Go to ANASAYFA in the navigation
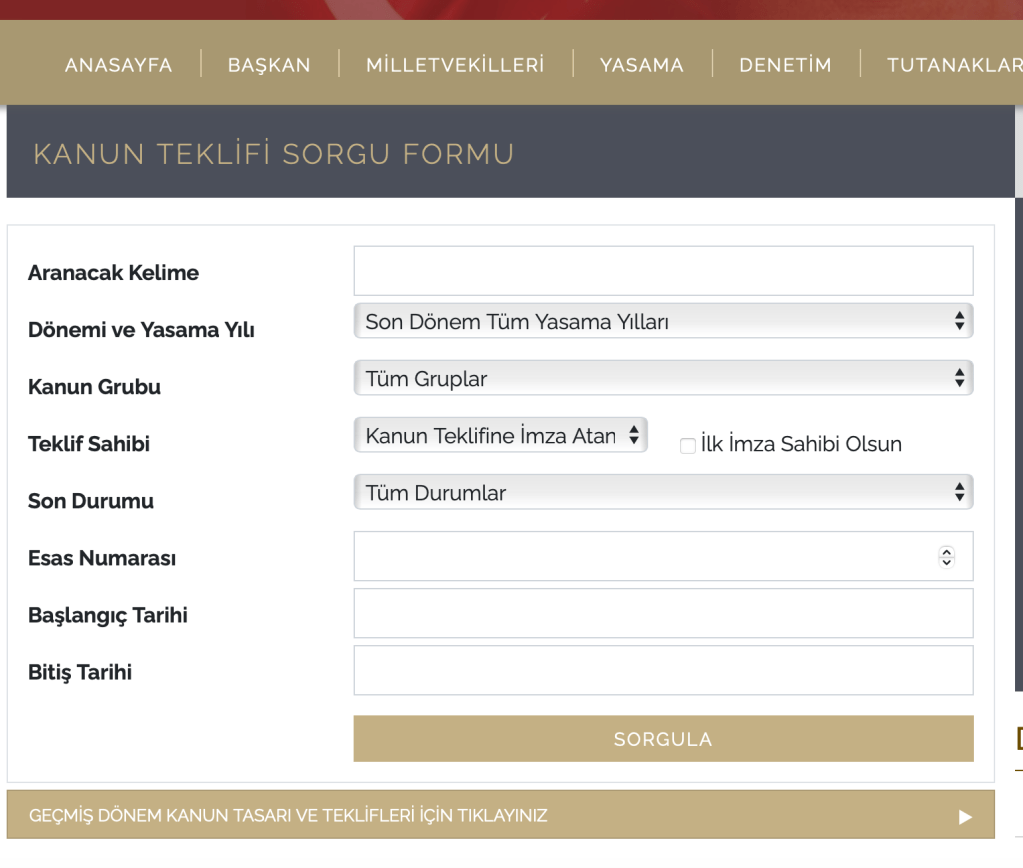This screenshot has width=1023, height=868. pyautogui.click(x=118, y=65)
